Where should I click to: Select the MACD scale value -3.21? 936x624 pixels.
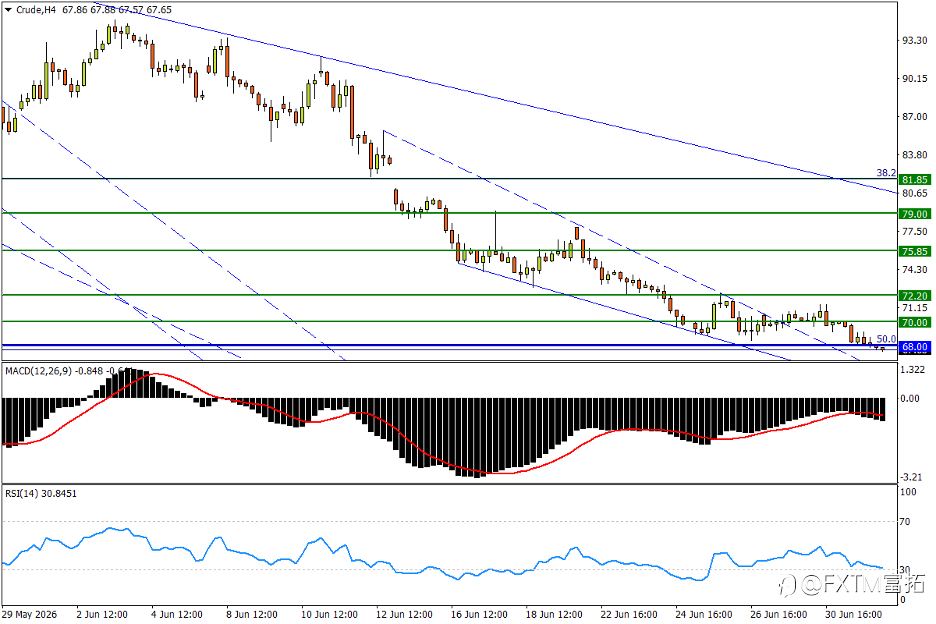[x=911, y=477]
